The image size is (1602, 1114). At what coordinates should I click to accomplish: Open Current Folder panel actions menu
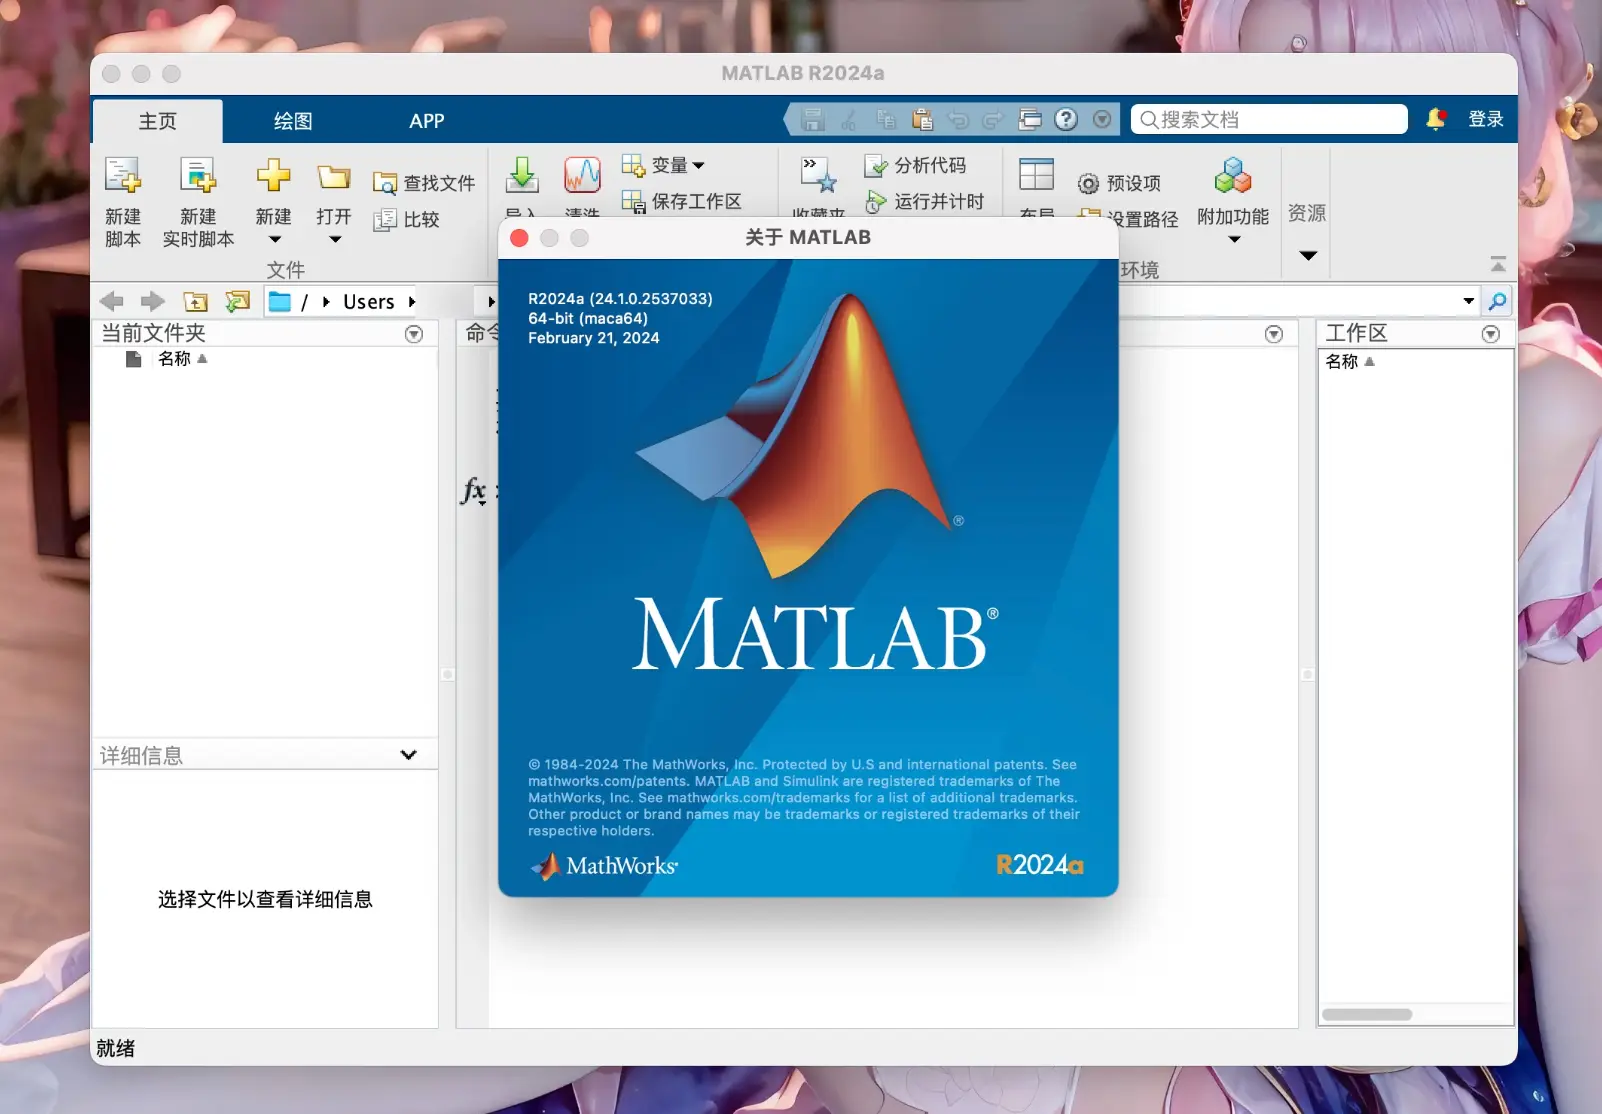[414, 334]
